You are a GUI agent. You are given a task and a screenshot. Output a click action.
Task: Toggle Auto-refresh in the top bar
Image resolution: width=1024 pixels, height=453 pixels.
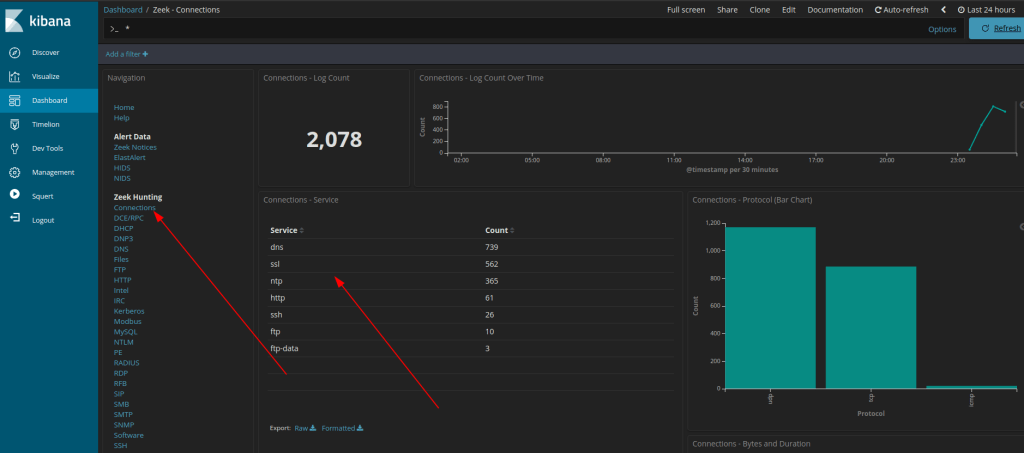pyautogui.click(x=901, y=9)
